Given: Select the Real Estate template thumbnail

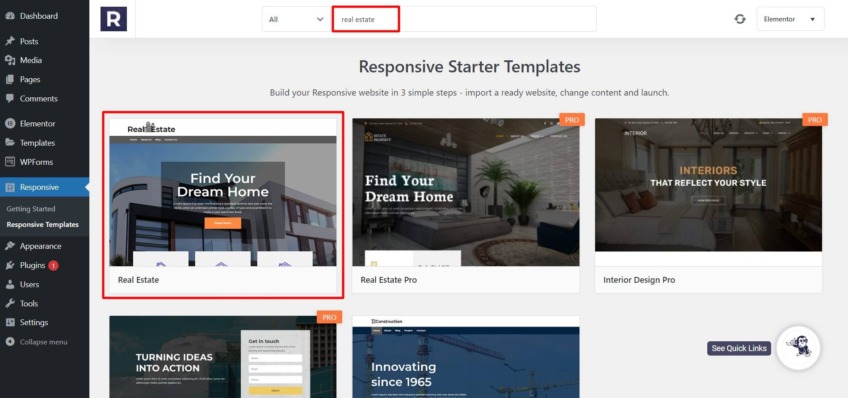Looking at the screenshot, I should coord(223,192).
